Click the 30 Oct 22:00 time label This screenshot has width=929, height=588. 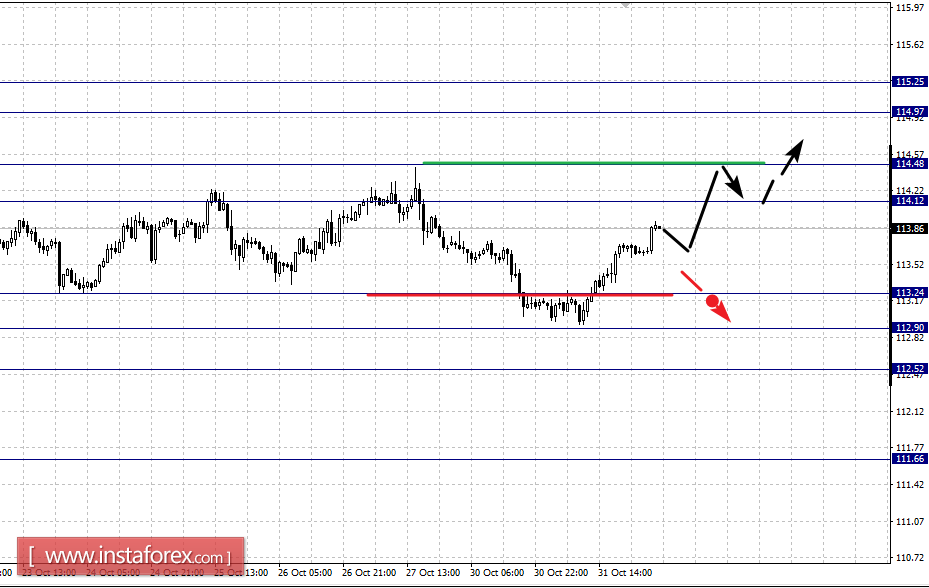tap(560, 573)
